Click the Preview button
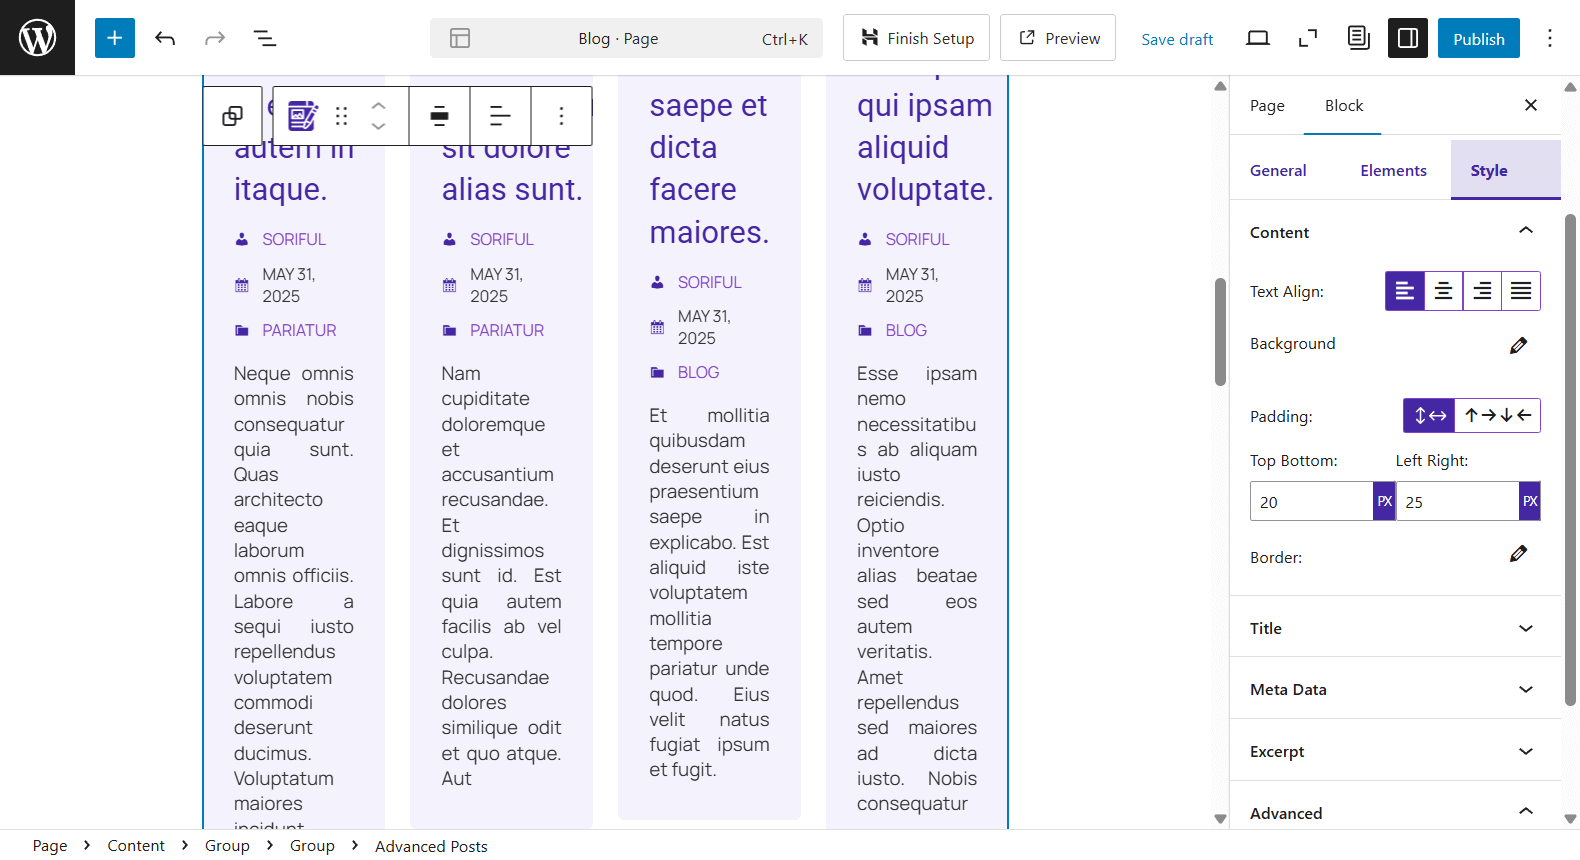 click(1058, 38)
